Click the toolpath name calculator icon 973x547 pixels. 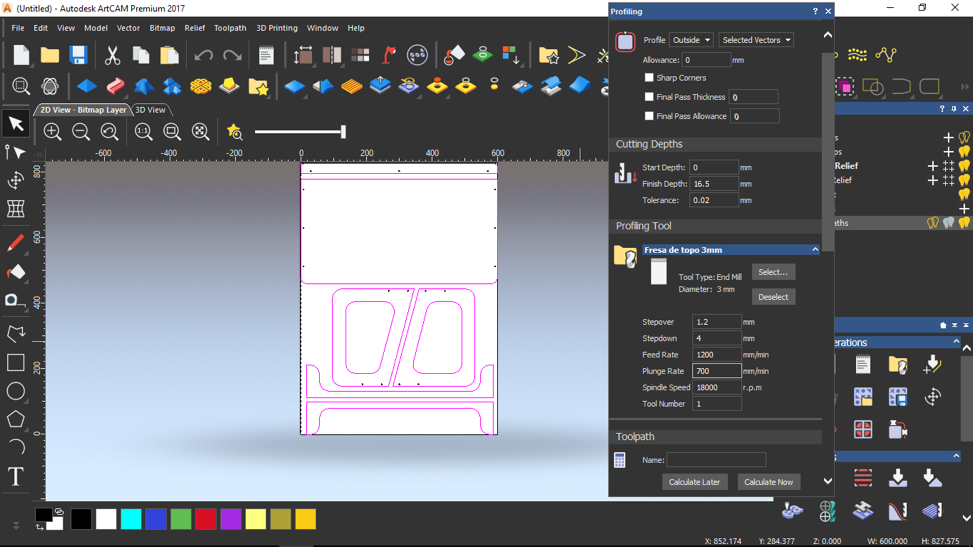pyautogui.click(x=619, y=460)
